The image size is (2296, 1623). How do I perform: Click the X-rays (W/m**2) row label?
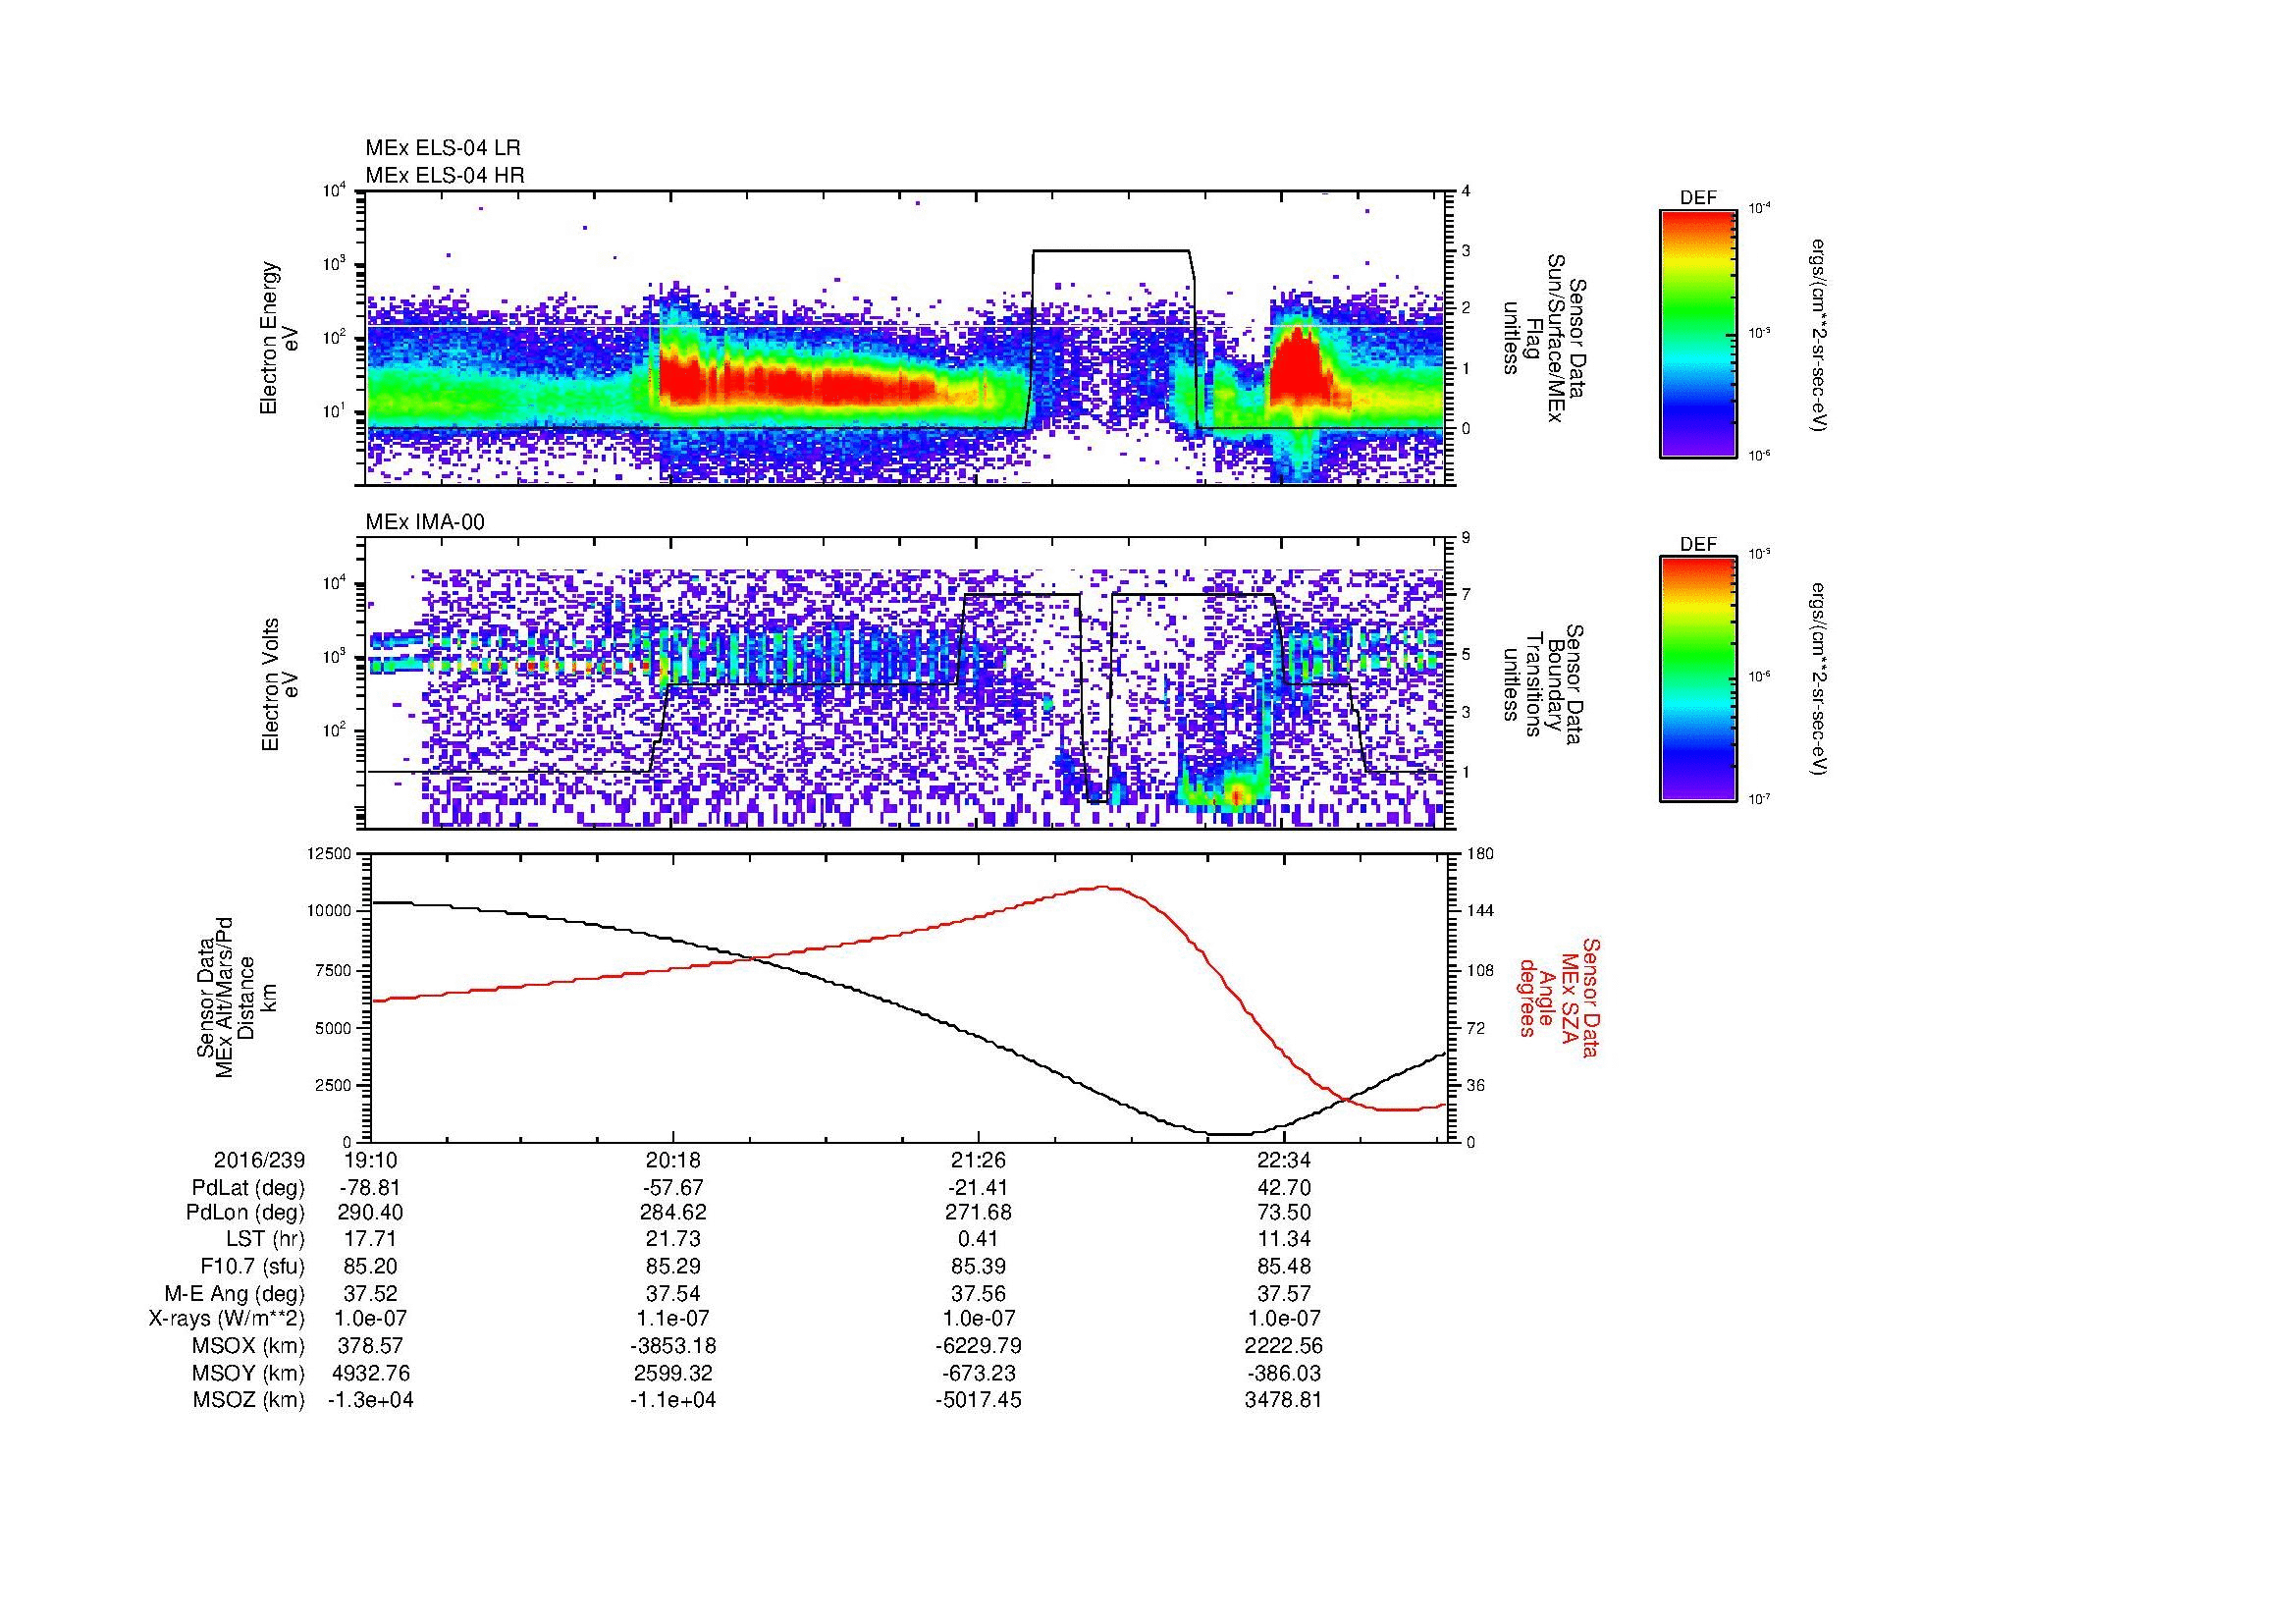pos(227,1319)
